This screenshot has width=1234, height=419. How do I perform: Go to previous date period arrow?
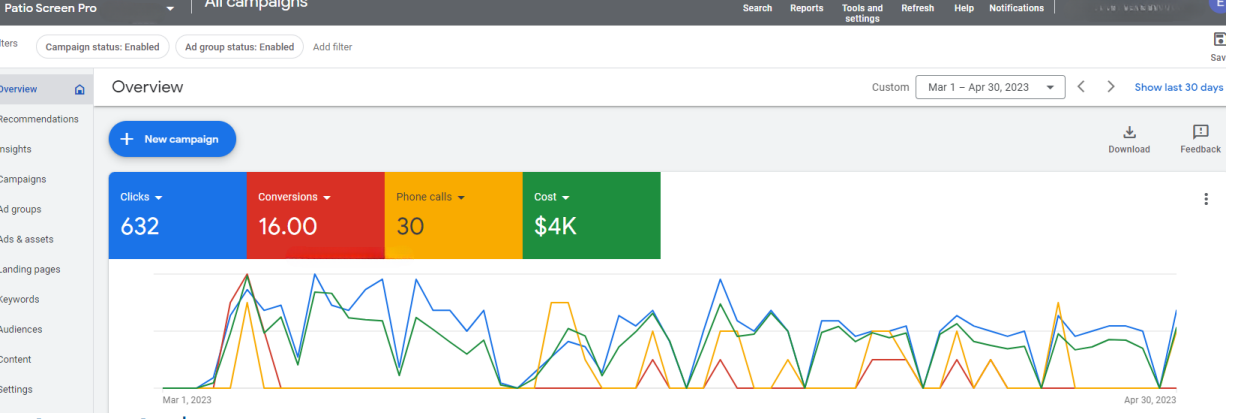1081,87
